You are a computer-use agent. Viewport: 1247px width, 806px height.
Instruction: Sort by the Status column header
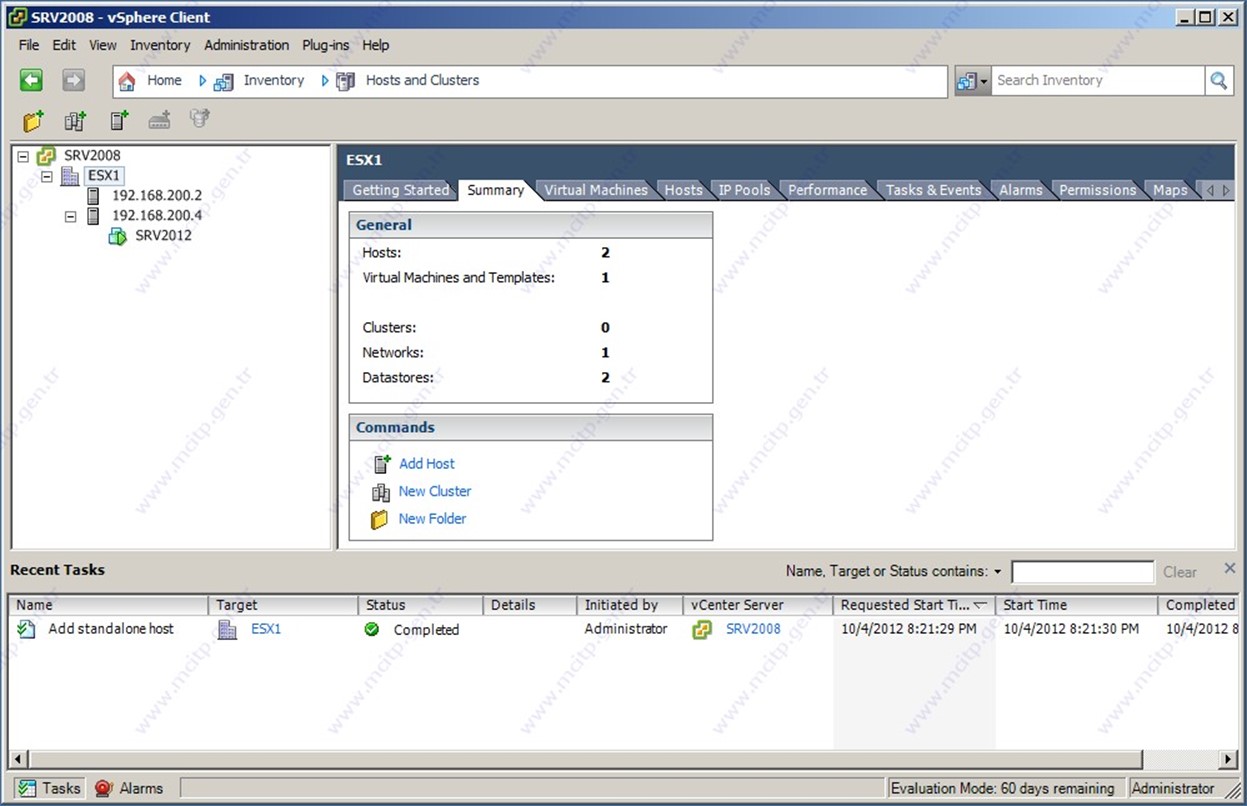(420, 605)
